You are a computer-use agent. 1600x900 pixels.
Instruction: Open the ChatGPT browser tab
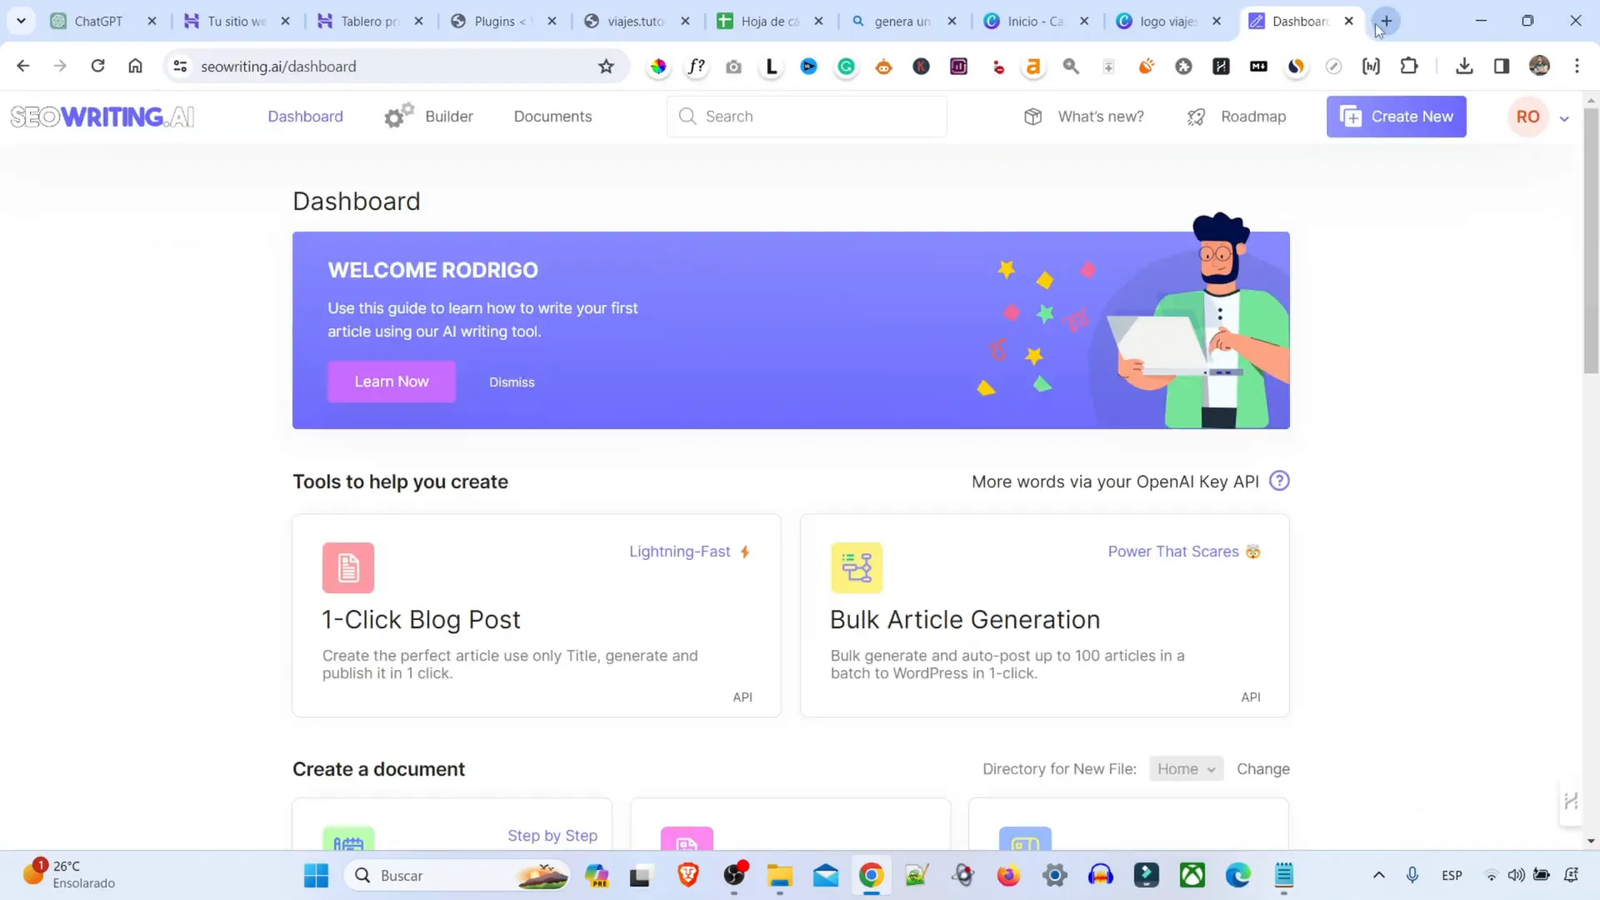(95, 20)
